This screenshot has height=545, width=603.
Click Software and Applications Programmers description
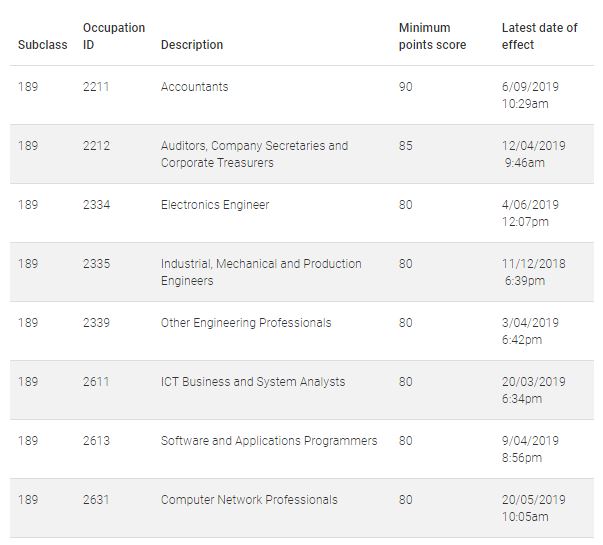[269, 441]
